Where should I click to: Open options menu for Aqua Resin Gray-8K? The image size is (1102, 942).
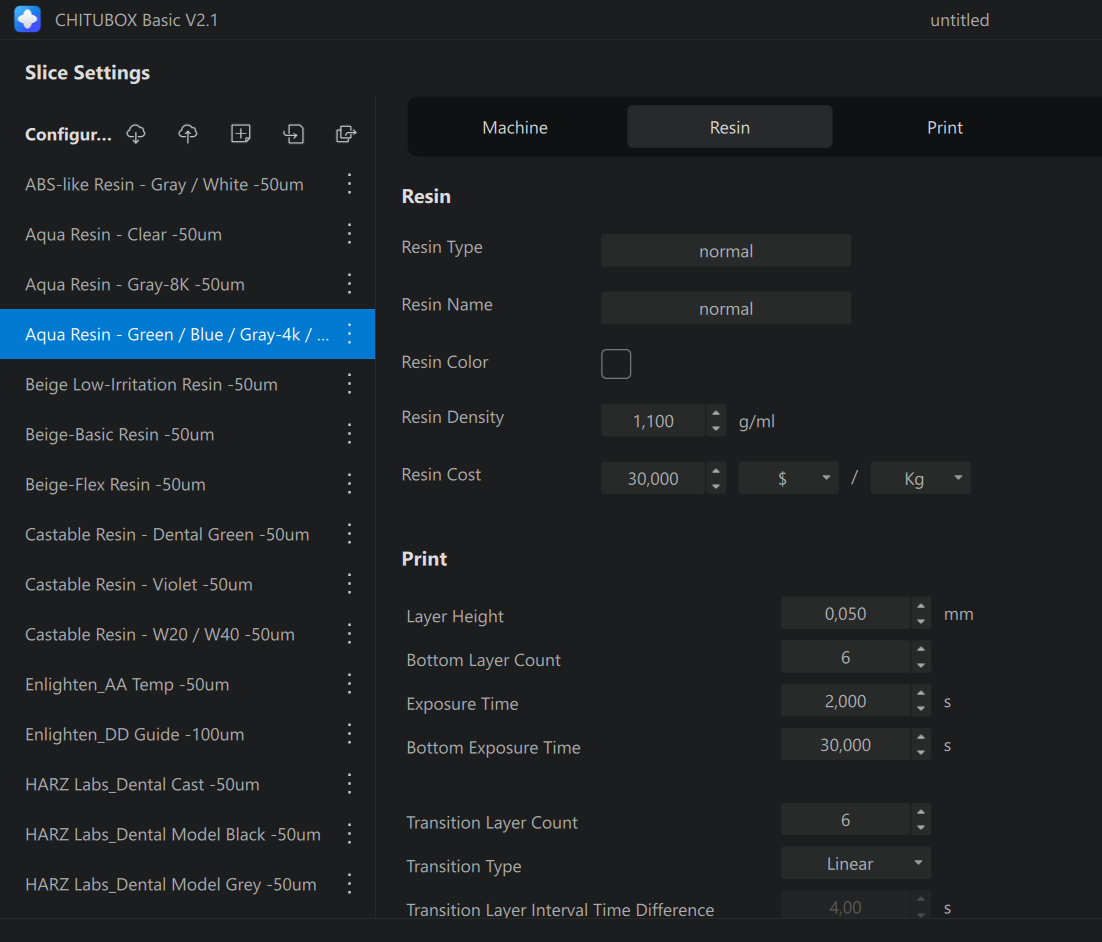coord(349,284)
